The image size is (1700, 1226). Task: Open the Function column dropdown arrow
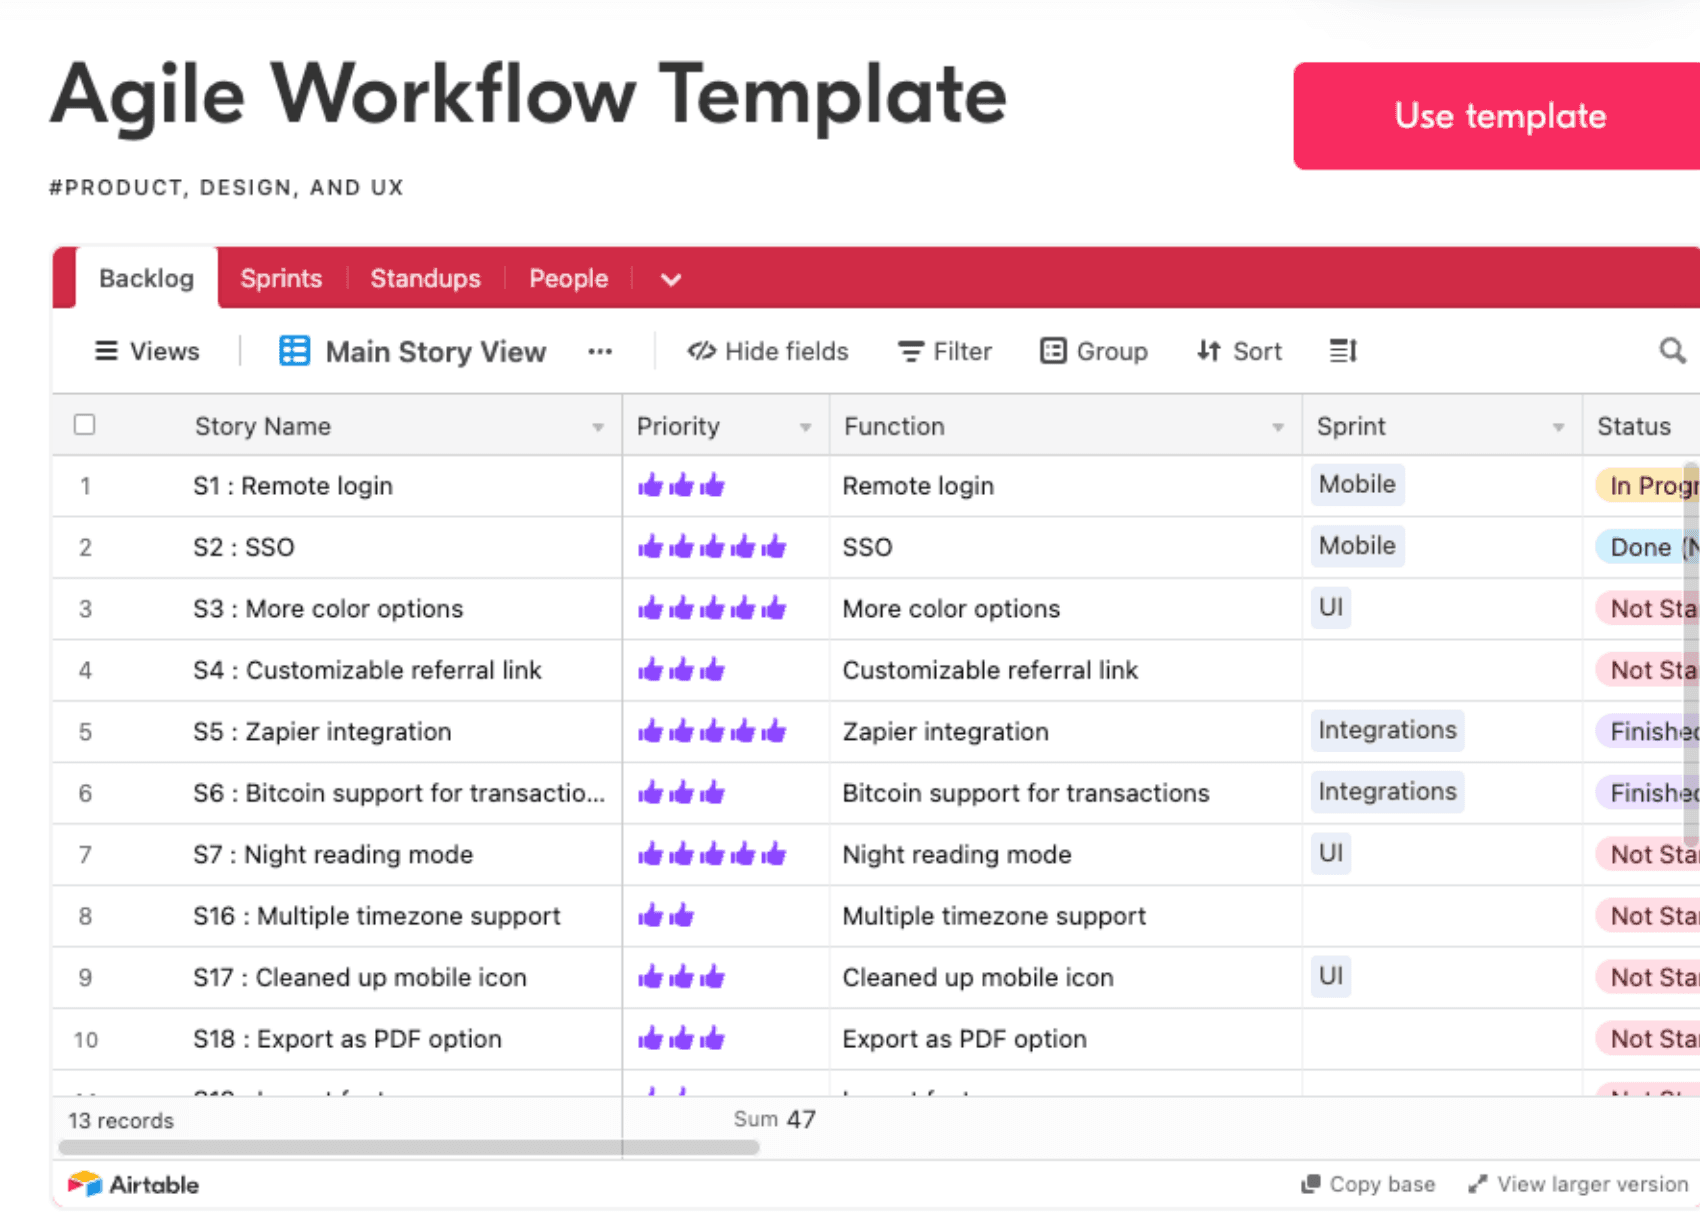1278,427
